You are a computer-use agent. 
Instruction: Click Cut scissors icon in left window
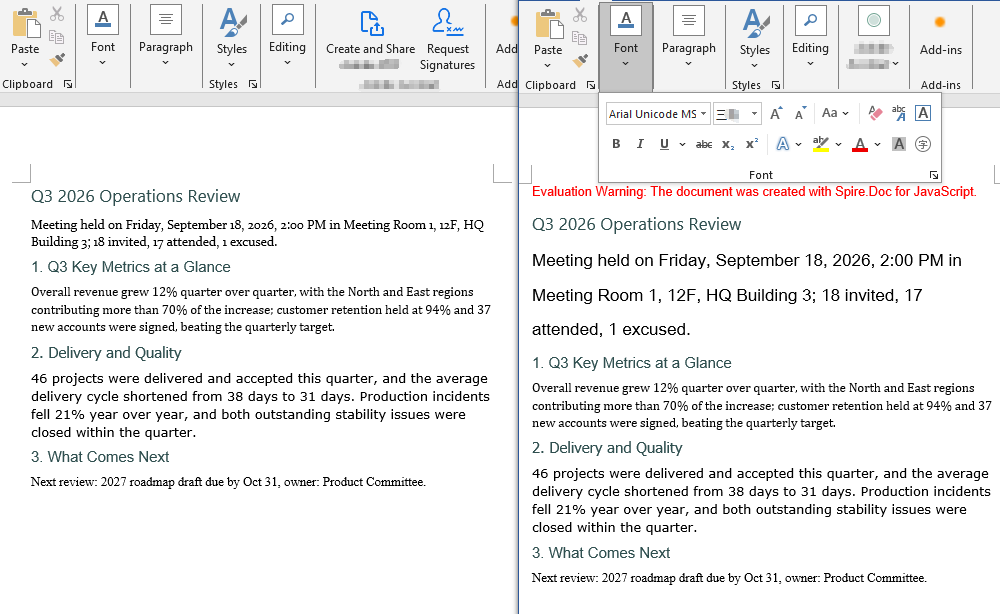(x=57, y=13)
